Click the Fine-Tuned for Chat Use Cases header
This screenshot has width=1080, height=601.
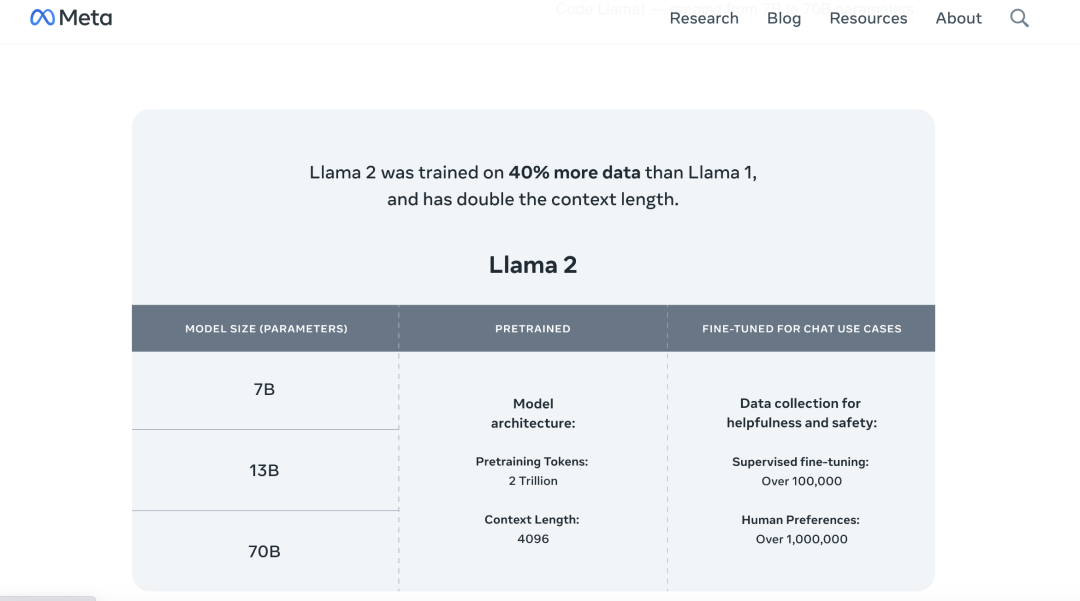click(x=801, y=328)
